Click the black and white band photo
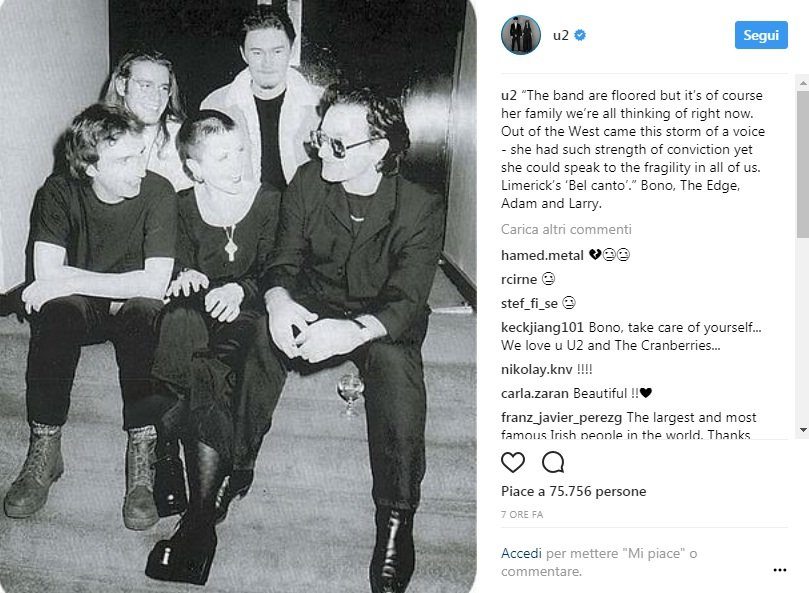This screenshot has height=593, width=809. (x=238, y=296)
